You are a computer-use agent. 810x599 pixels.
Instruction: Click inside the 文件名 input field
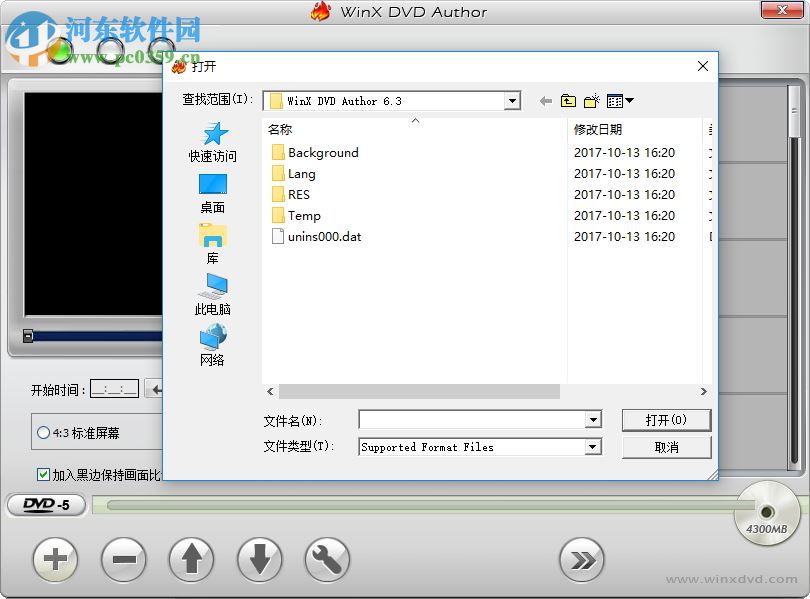(470, 419)
